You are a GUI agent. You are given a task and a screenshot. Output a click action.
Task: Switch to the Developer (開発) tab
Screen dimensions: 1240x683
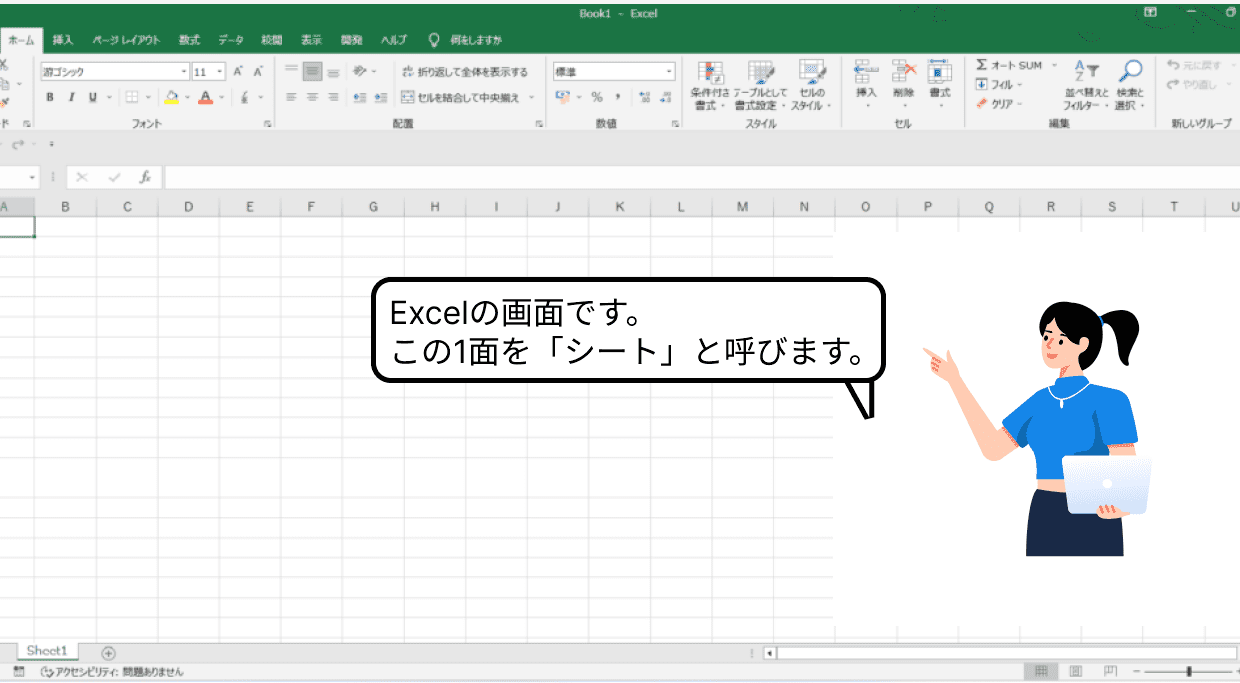click(351, 40)
